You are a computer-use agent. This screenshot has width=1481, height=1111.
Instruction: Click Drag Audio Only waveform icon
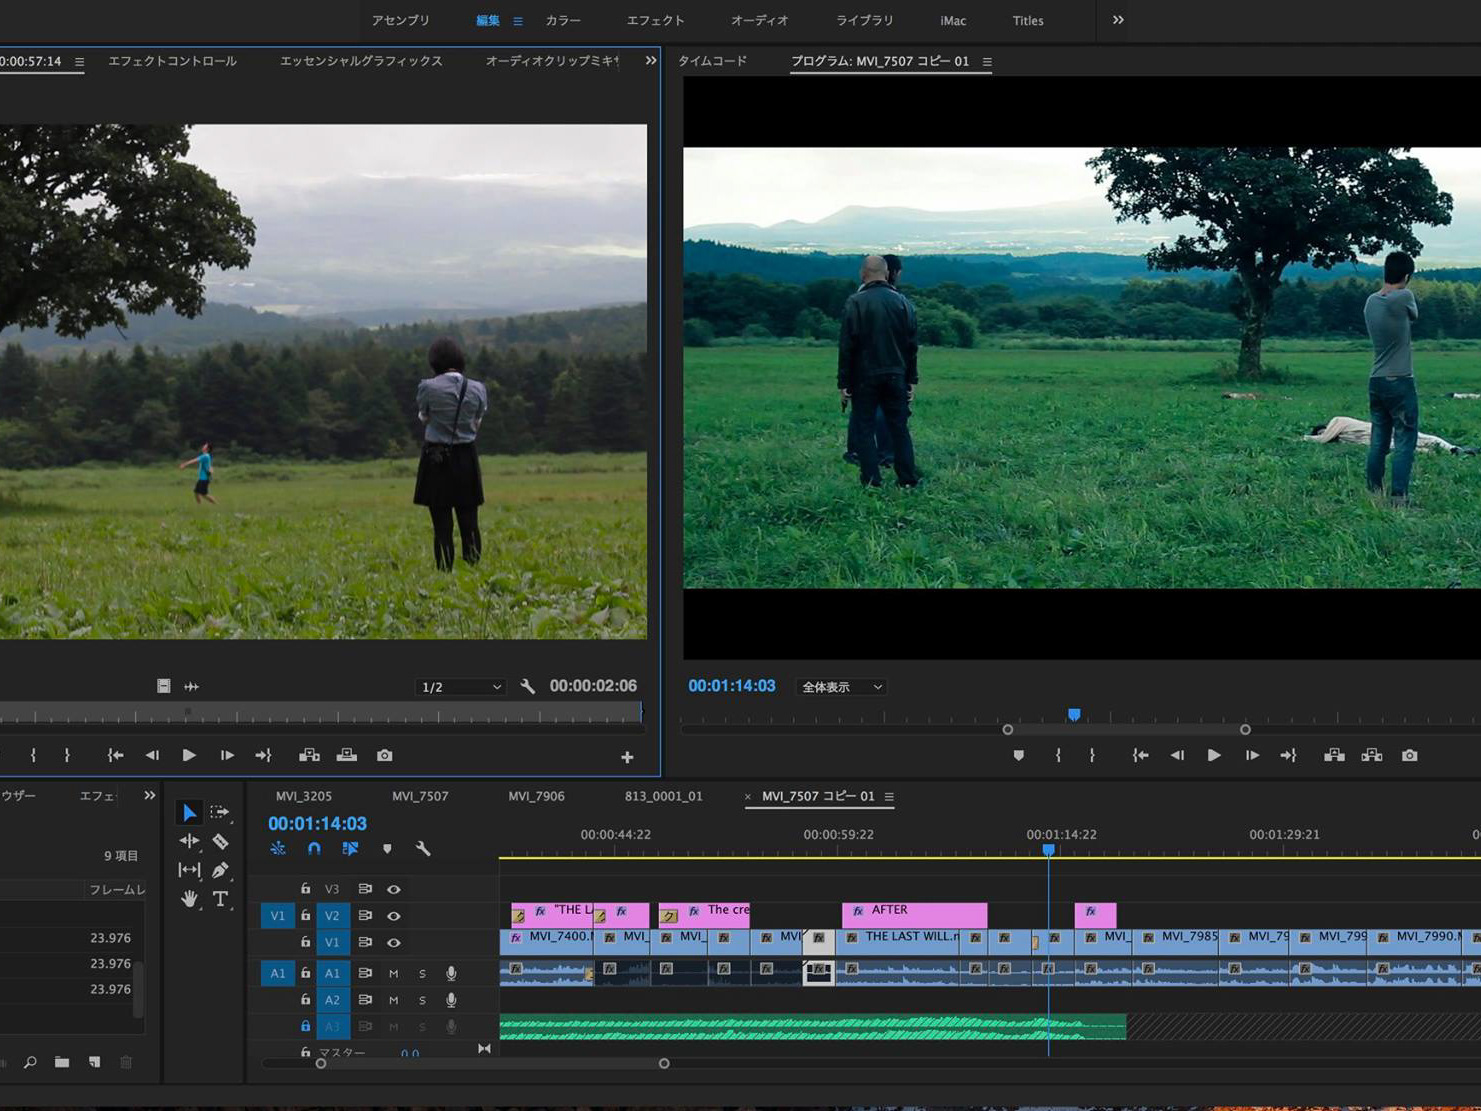pyautogui.click(x=192, y=686)
